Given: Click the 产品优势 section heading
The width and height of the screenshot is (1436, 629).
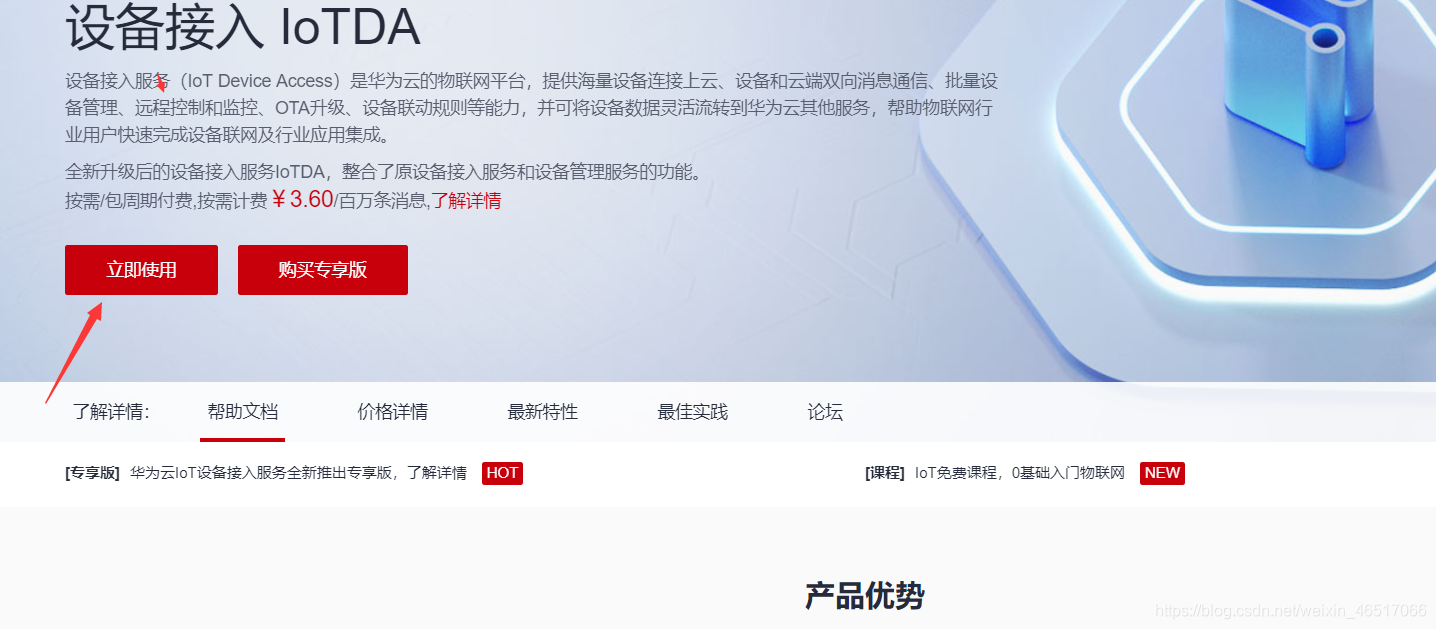Looking at the screenshot, I should (x=865, y=596).
